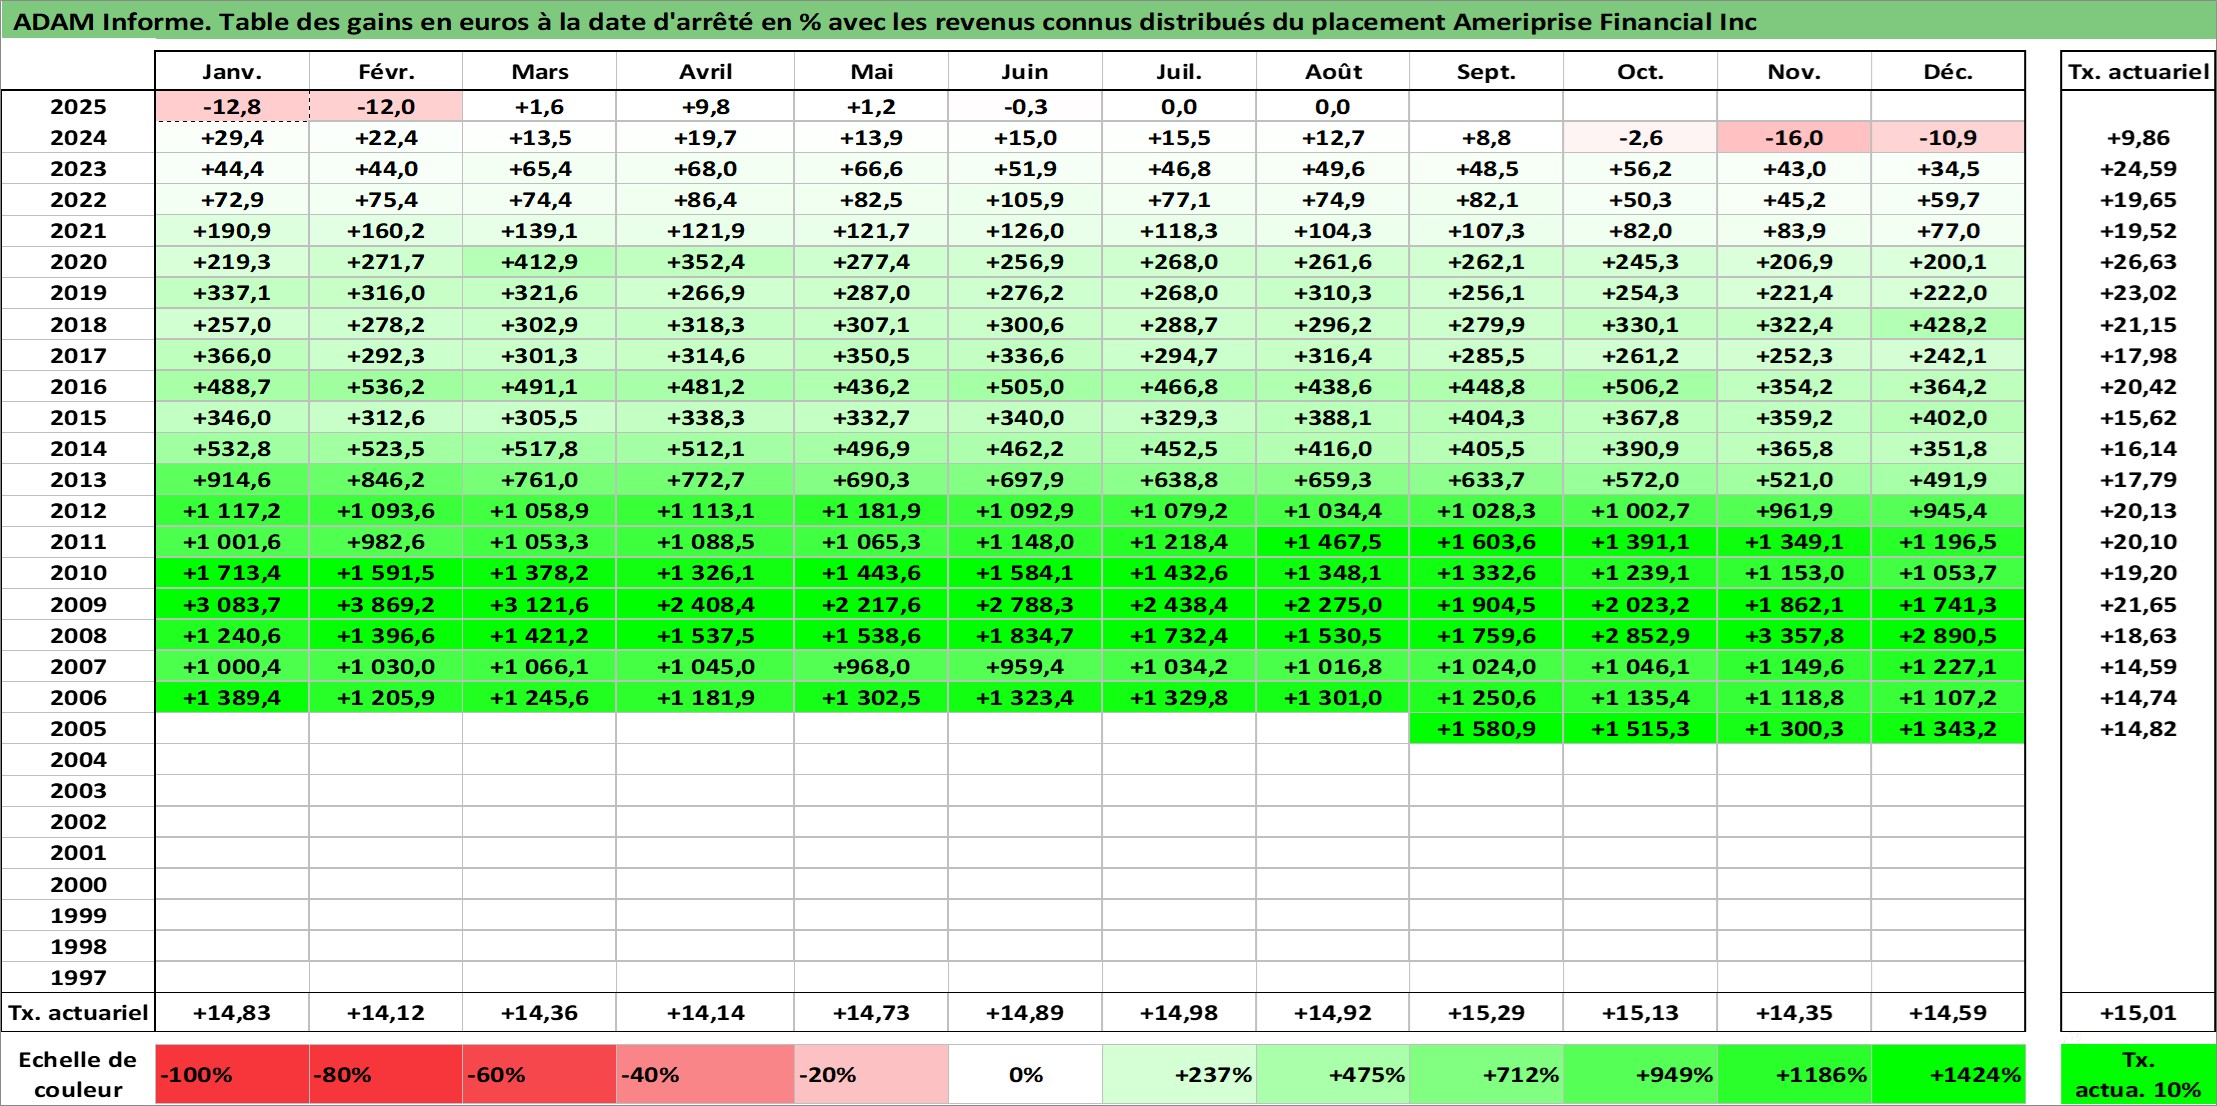Click the +1 343,2 cell in 2005
Screen dimensions: 2217x1106
[x=1948, y=728]
